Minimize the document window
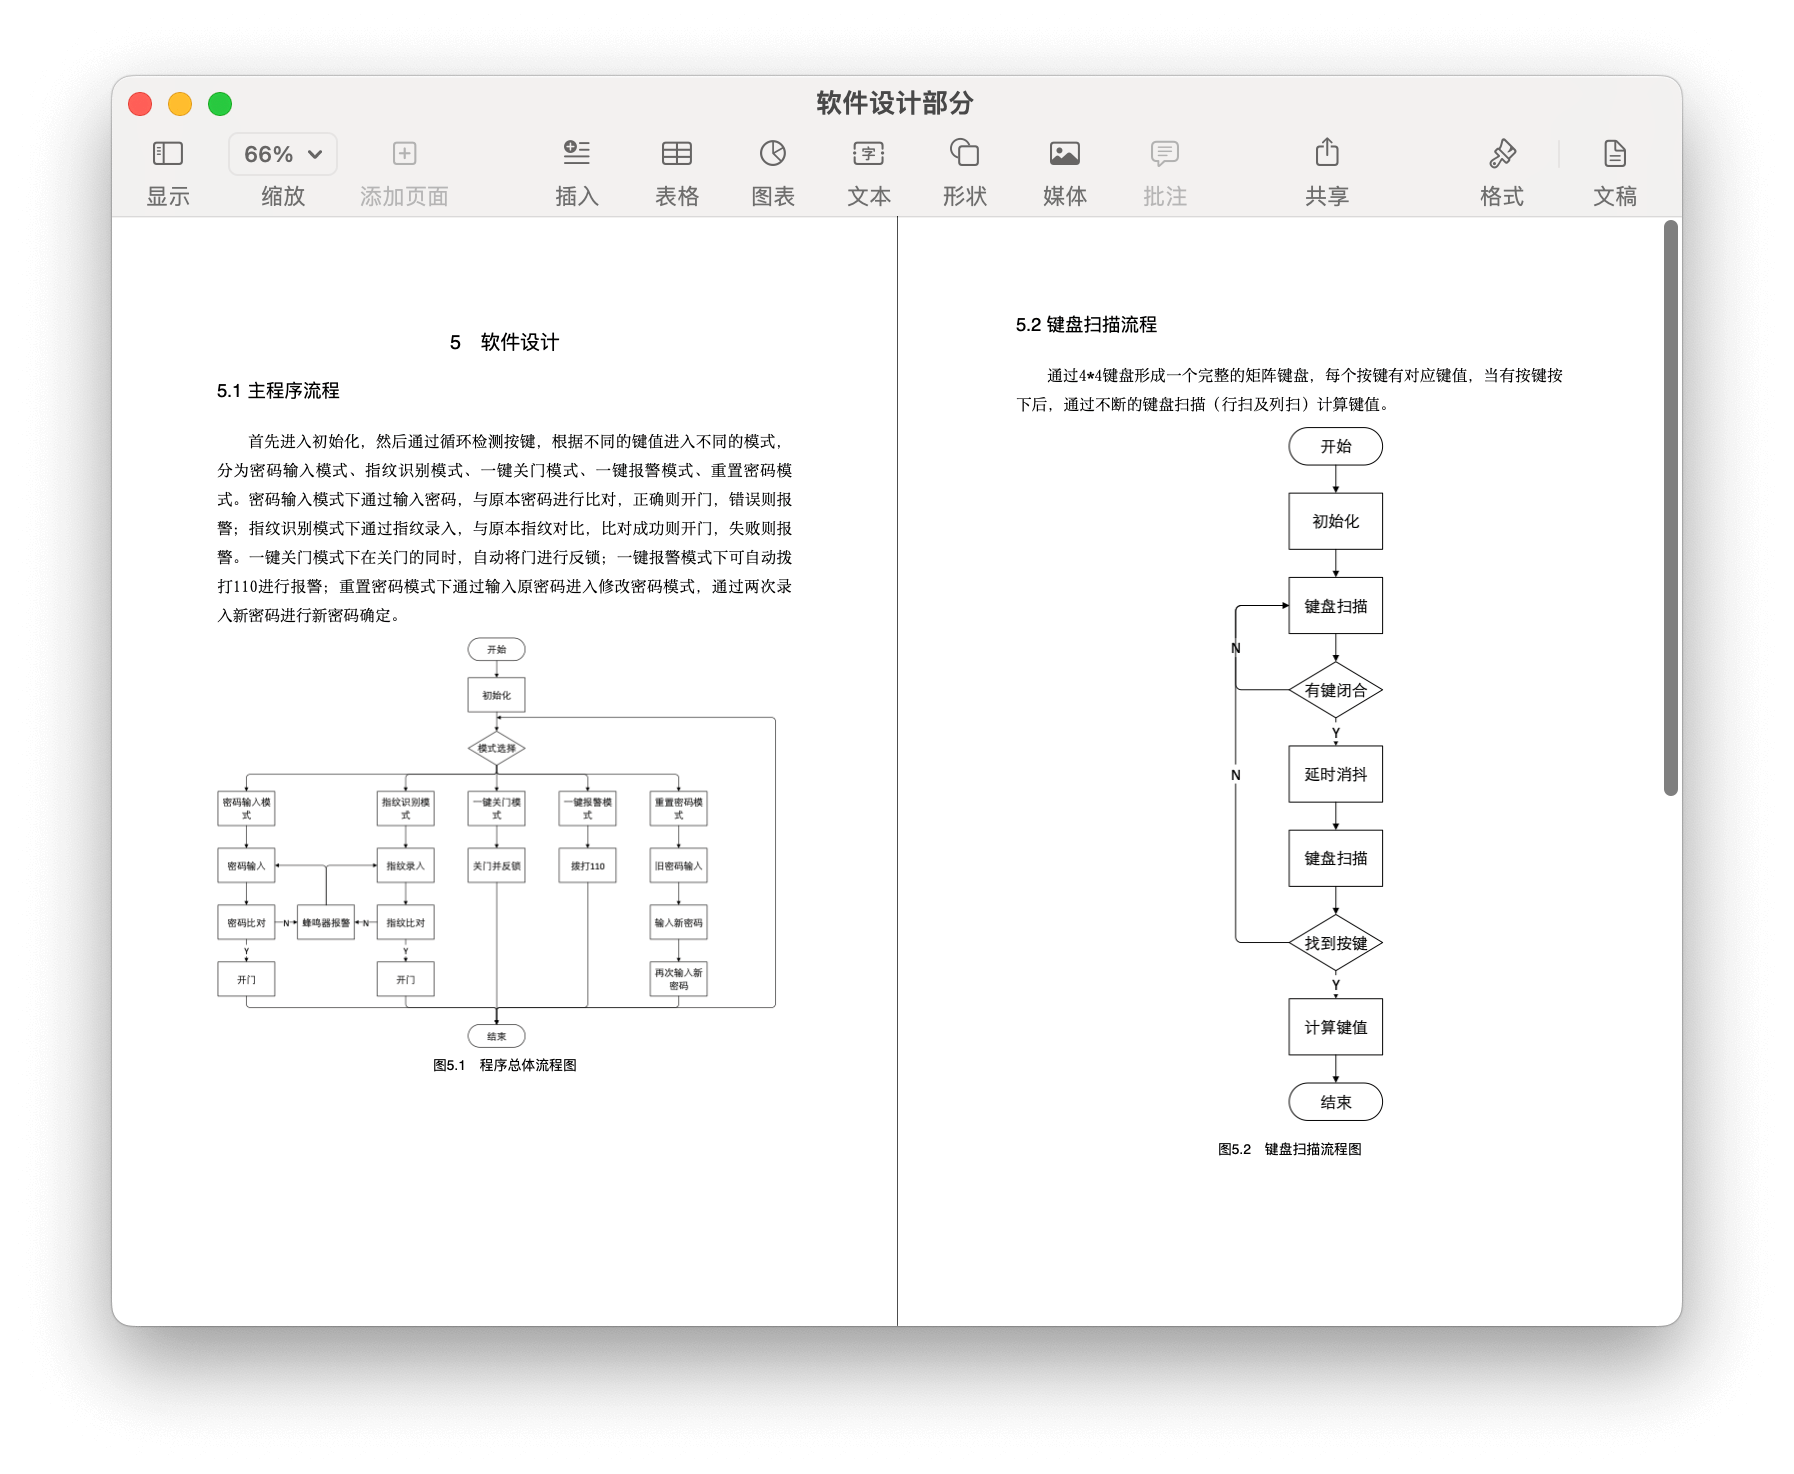 pos(180,104)
